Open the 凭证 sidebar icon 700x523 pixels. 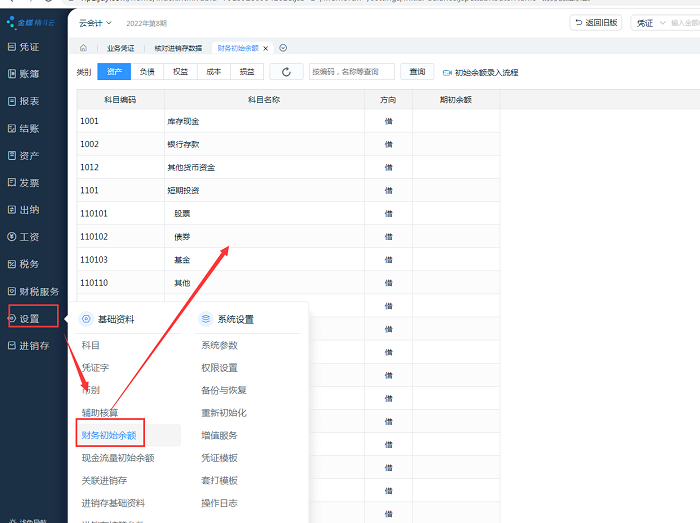[11, 47]
